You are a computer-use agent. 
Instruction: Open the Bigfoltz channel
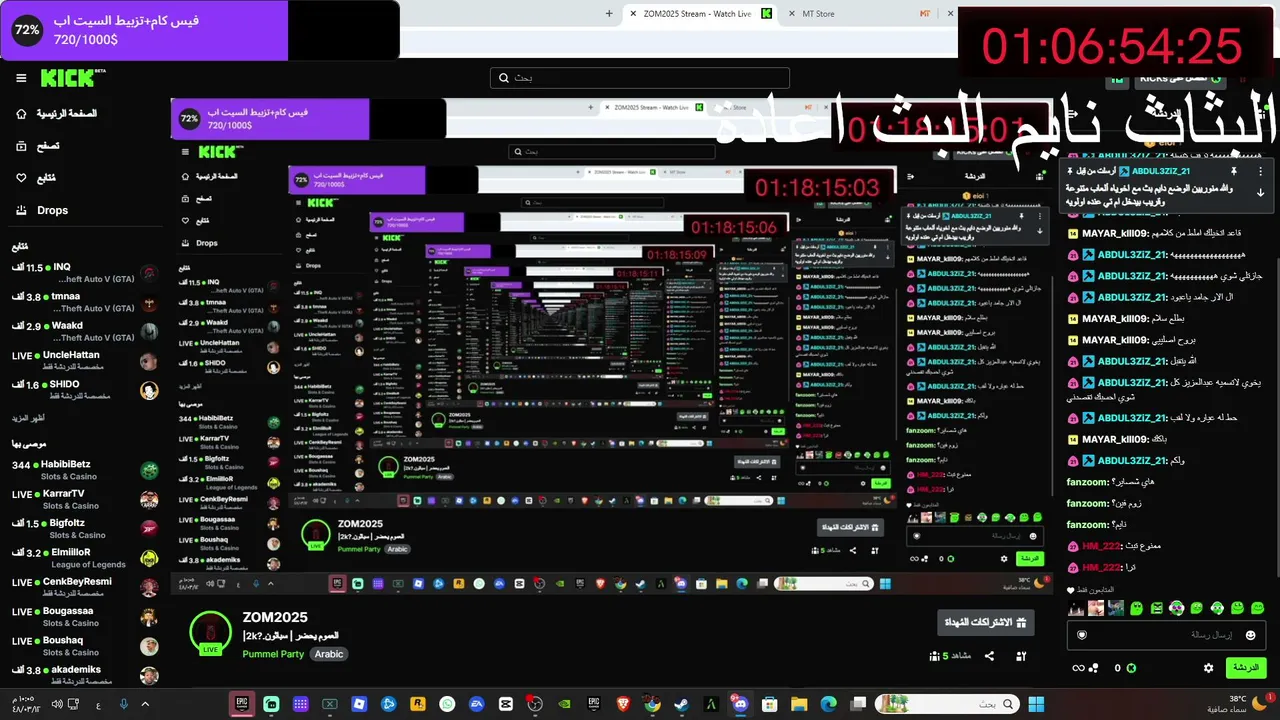tap(86, 528)
